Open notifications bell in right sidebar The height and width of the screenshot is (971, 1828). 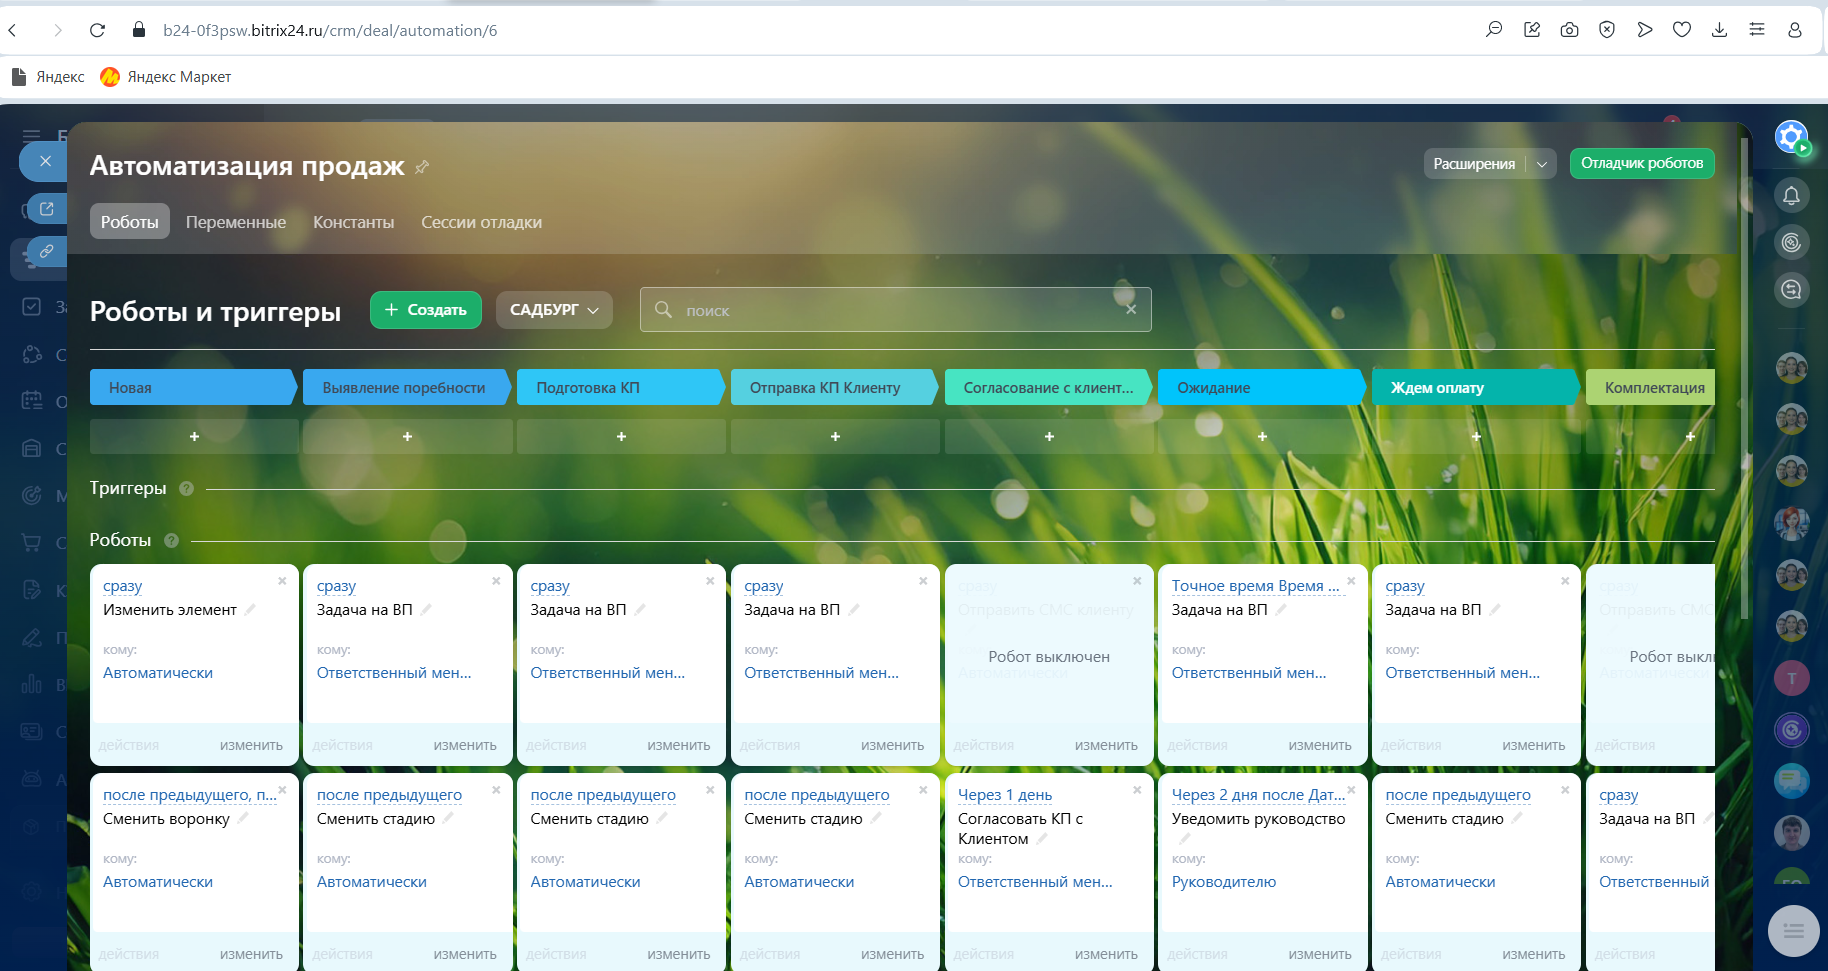point(1791,196)
